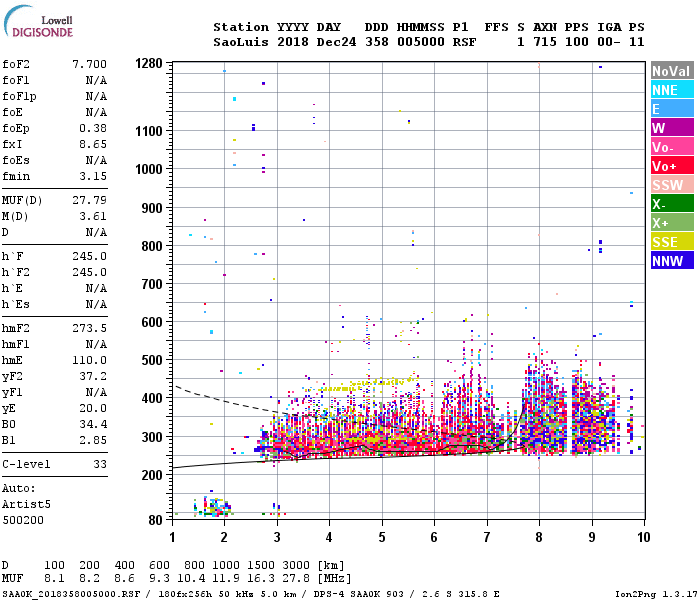The image size is (700, 600).
Task: Click the foEp value 0.38
Action: click(x=93, y=128)
